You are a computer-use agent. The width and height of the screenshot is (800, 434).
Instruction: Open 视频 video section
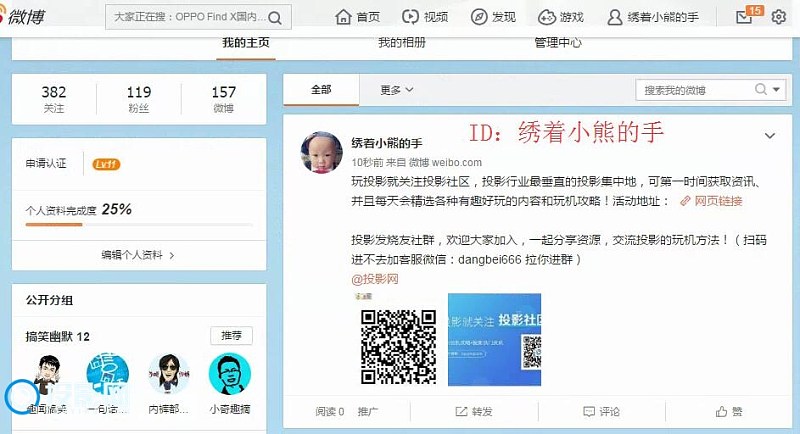[x=425, y=17]
